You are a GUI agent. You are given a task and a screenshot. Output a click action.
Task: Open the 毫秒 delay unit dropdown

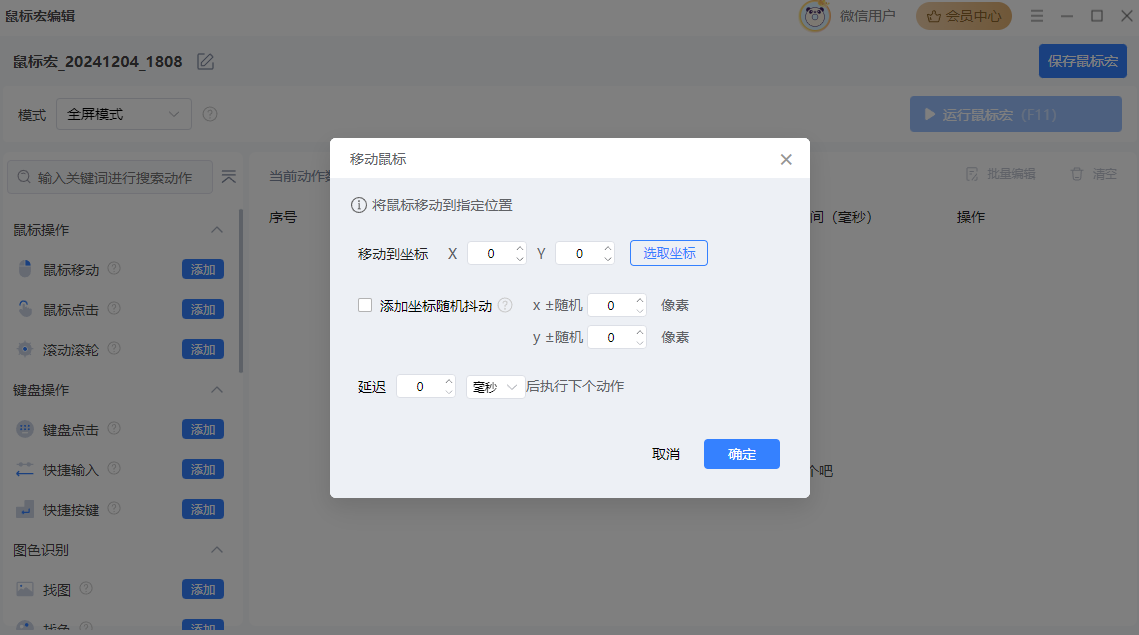coord(495,387)
